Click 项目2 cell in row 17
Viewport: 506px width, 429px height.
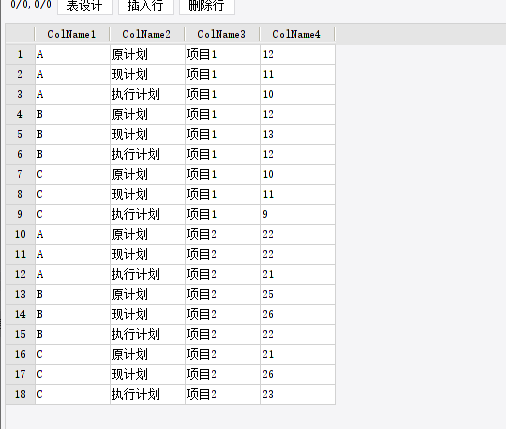223,374
